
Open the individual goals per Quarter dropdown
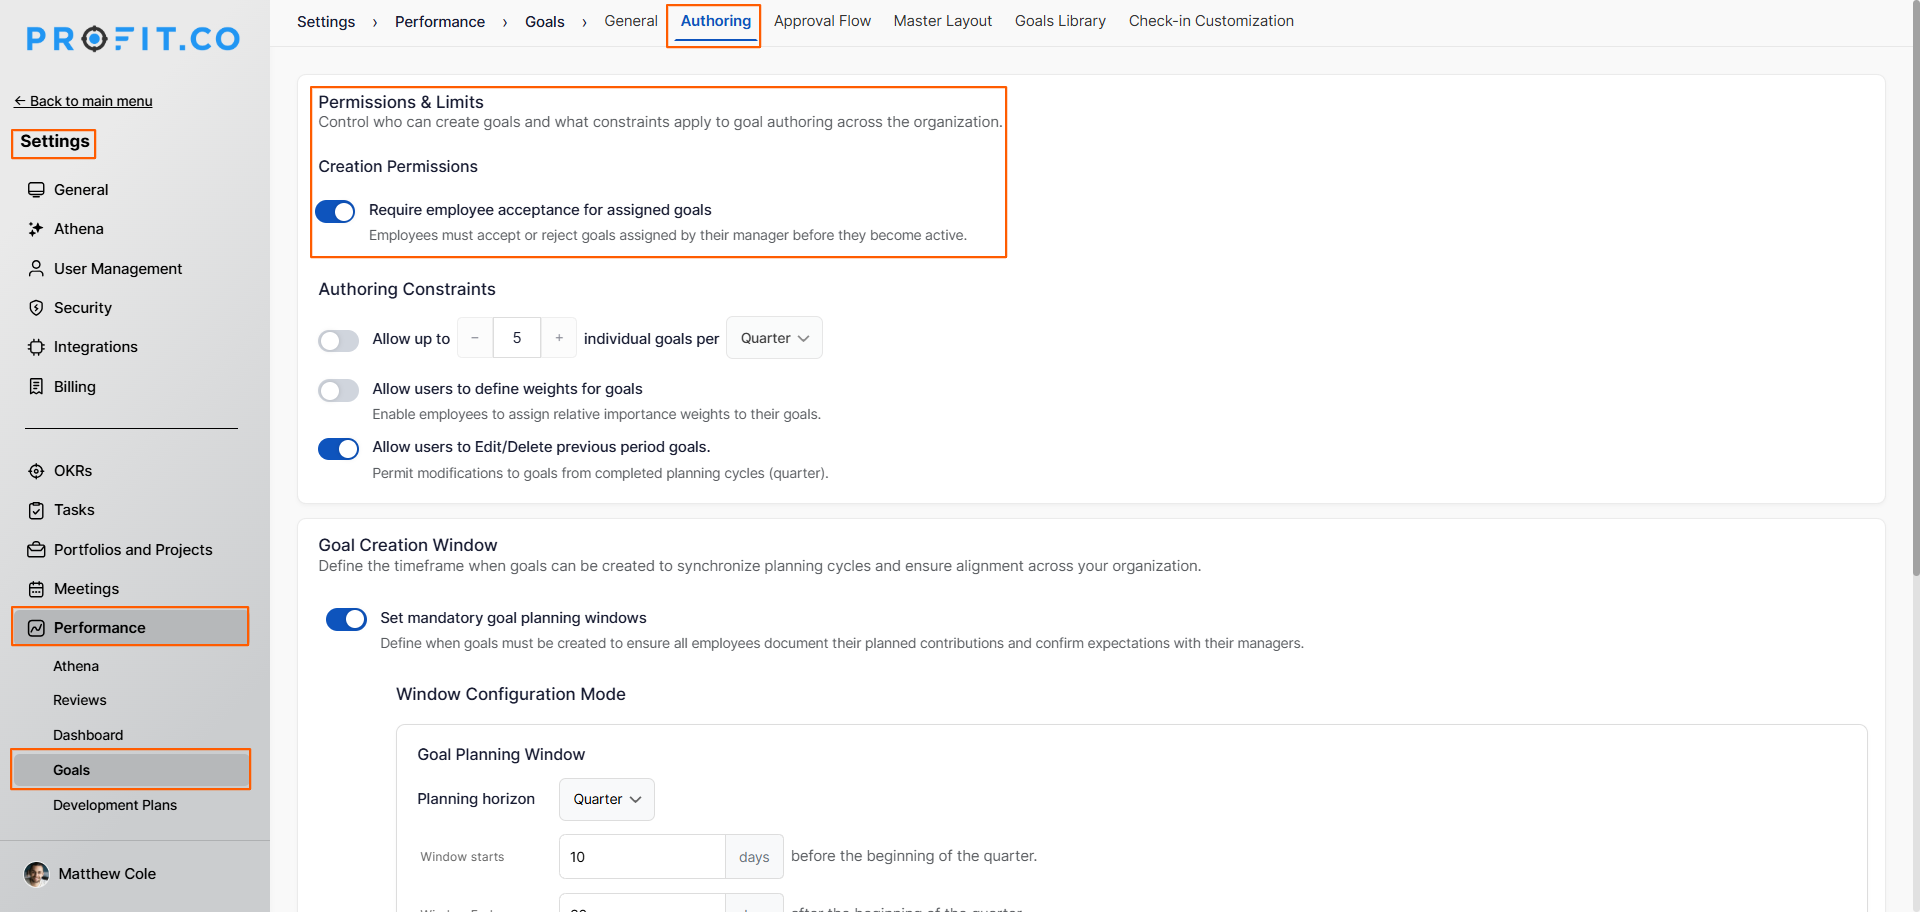click(x=774, y=338)
